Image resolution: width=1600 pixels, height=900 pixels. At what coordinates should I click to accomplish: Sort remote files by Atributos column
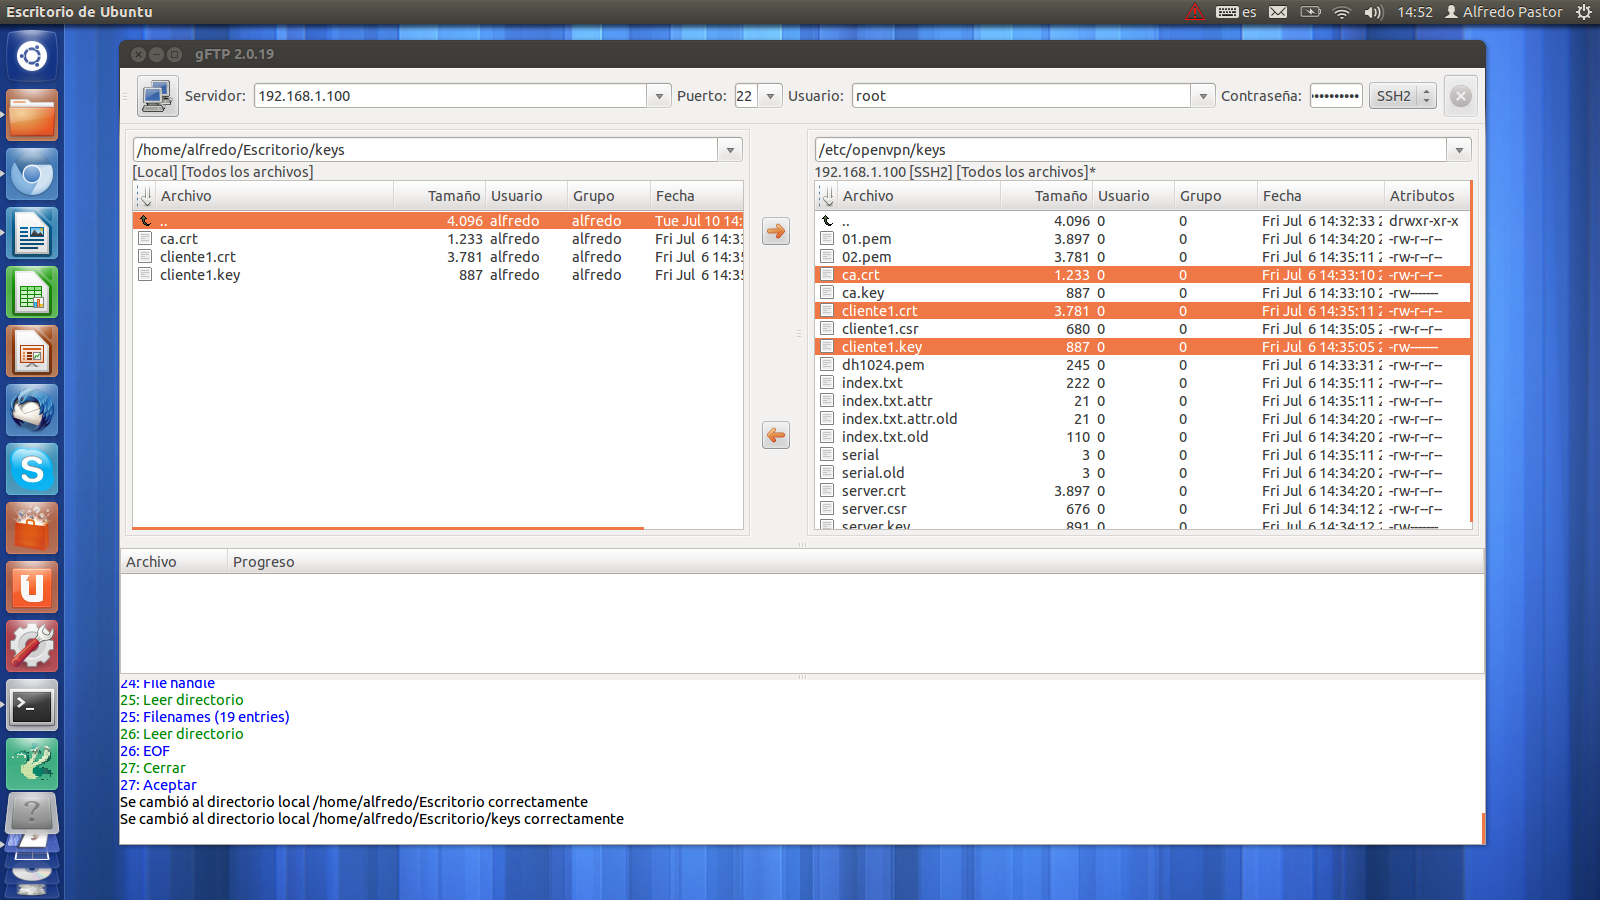pos(1421,196)
